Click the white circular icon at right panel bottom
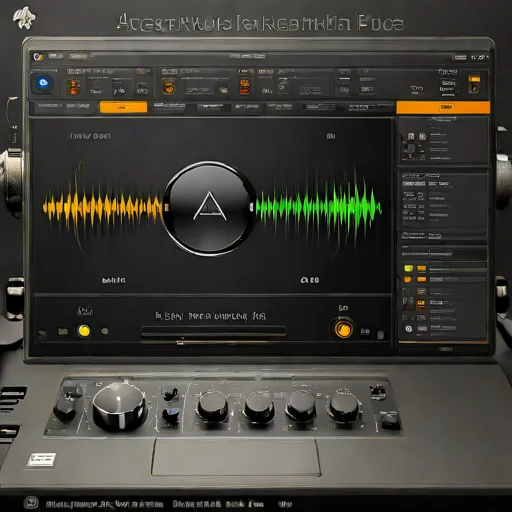The height and width of the screenshot is (512, 512). pyautogui.click(x=409, y=329)
